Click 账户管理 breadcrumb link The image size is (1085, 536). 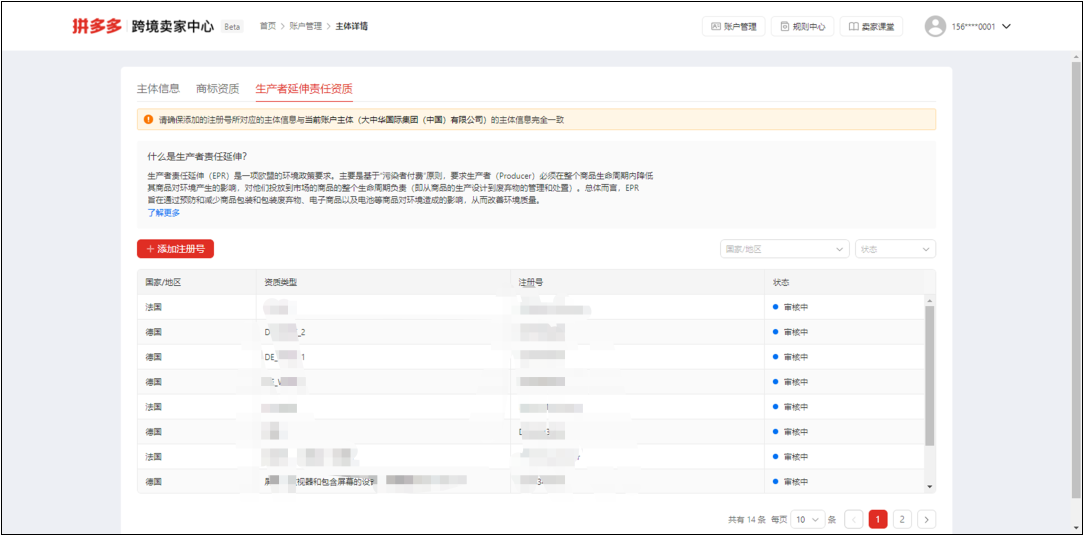click(x=305, y=26)
